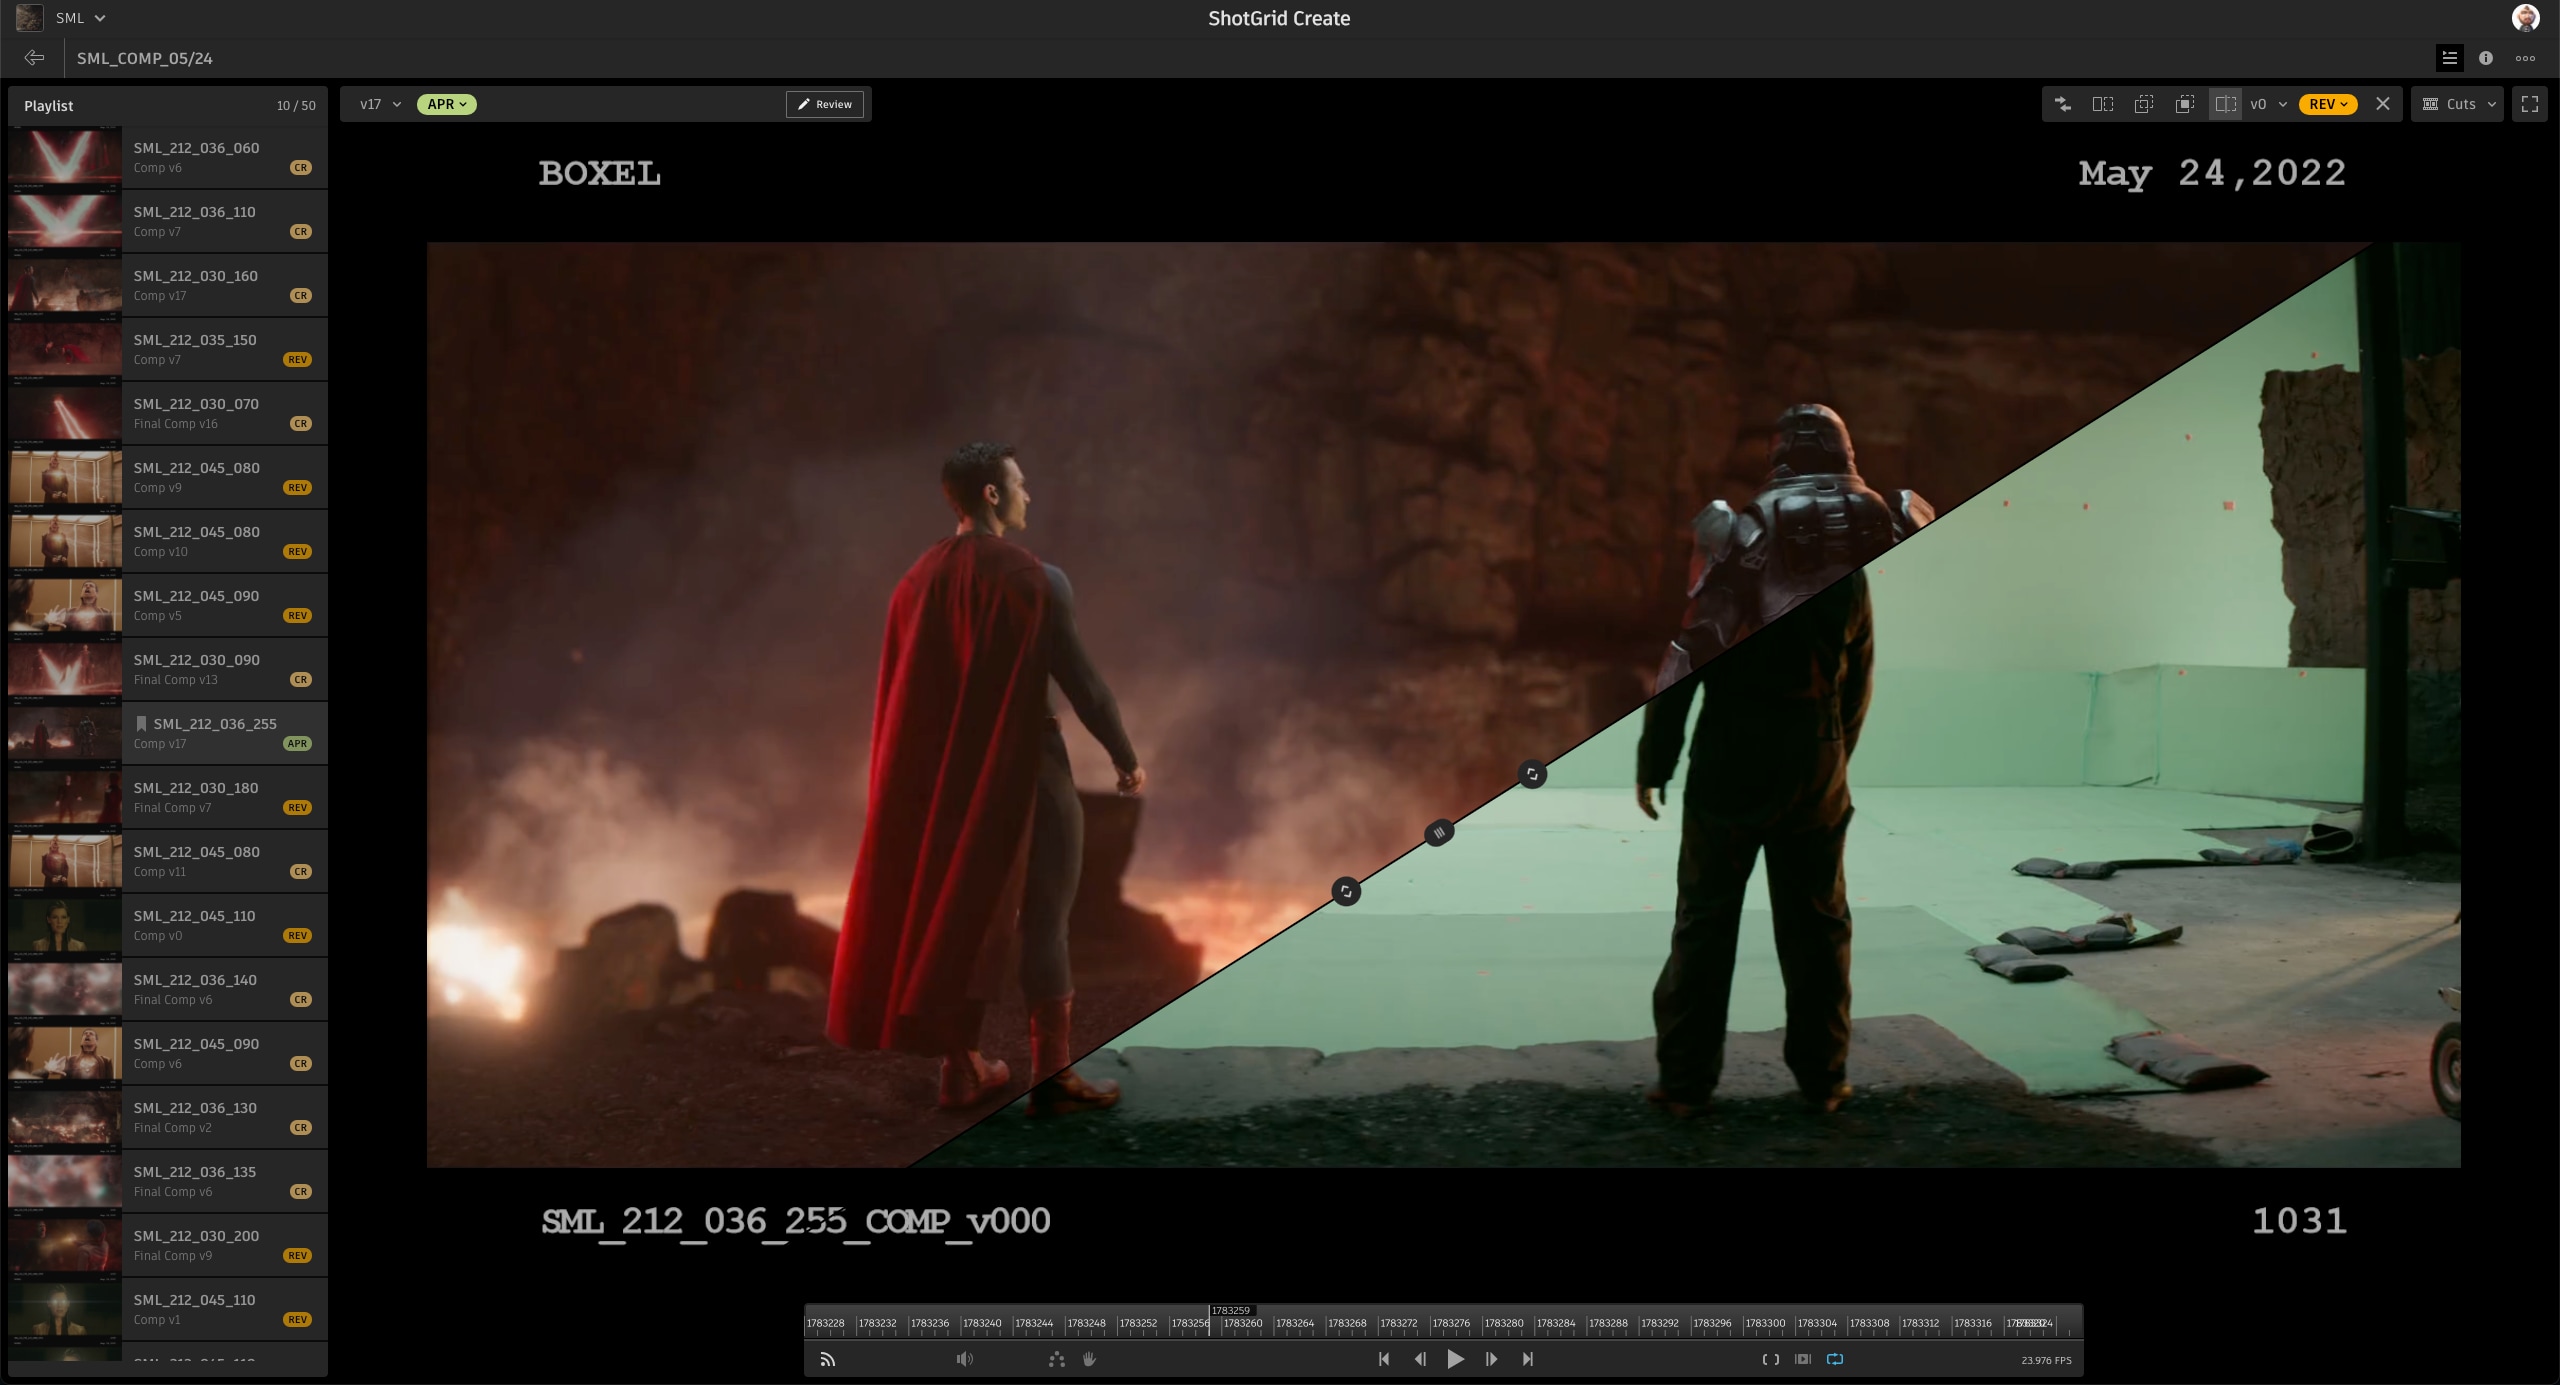Viewport: 2560px width, 1385px height.
Task: Click the center handle on wipe line
Action: [x=1439, y=832]
